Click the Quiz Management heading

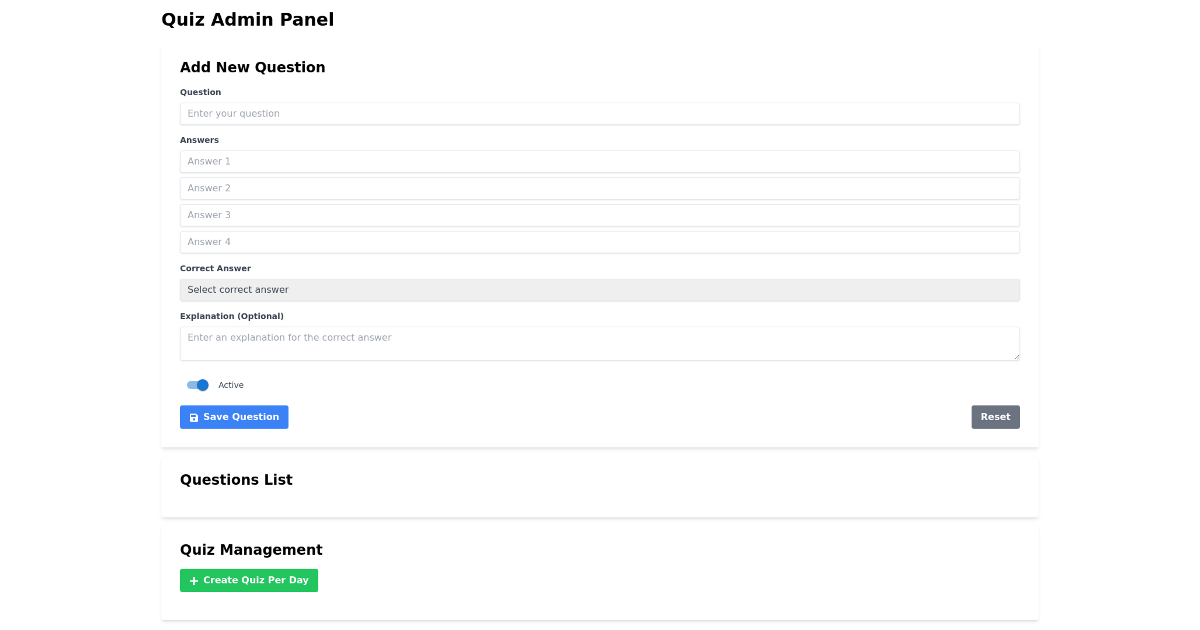[251, 550]
